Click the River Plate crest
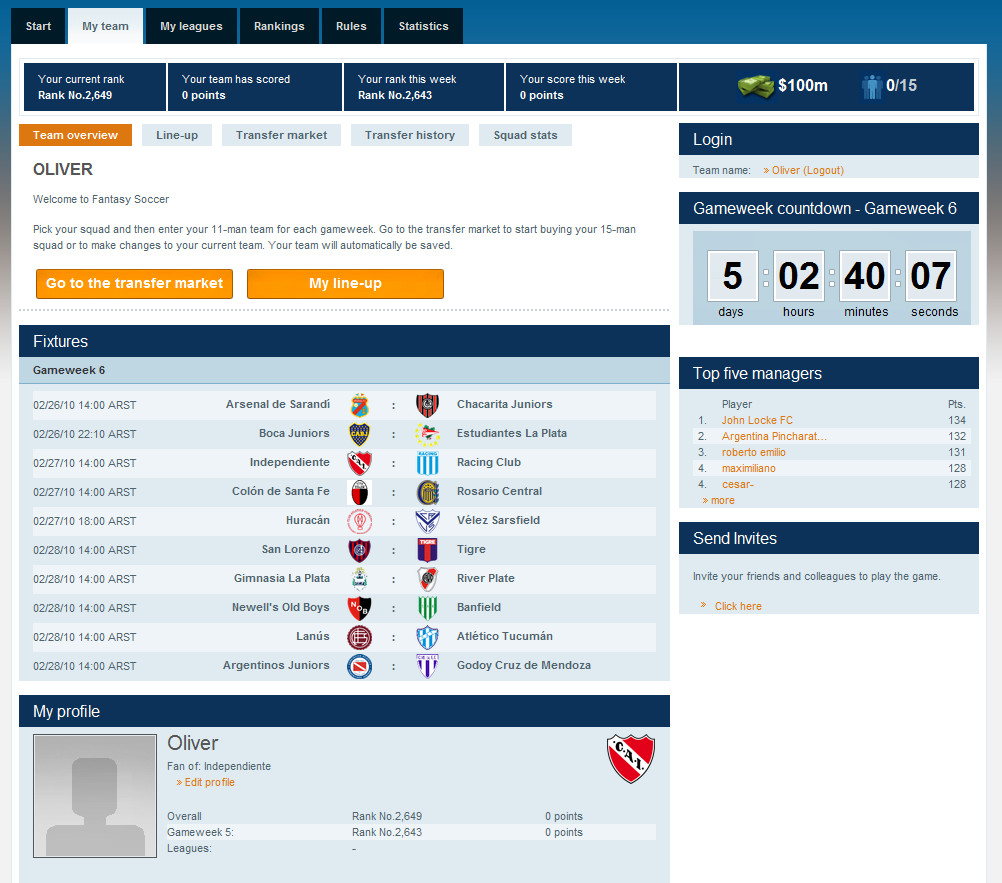Viewport: 1002px width, 883px height. (x=427, y=579)
